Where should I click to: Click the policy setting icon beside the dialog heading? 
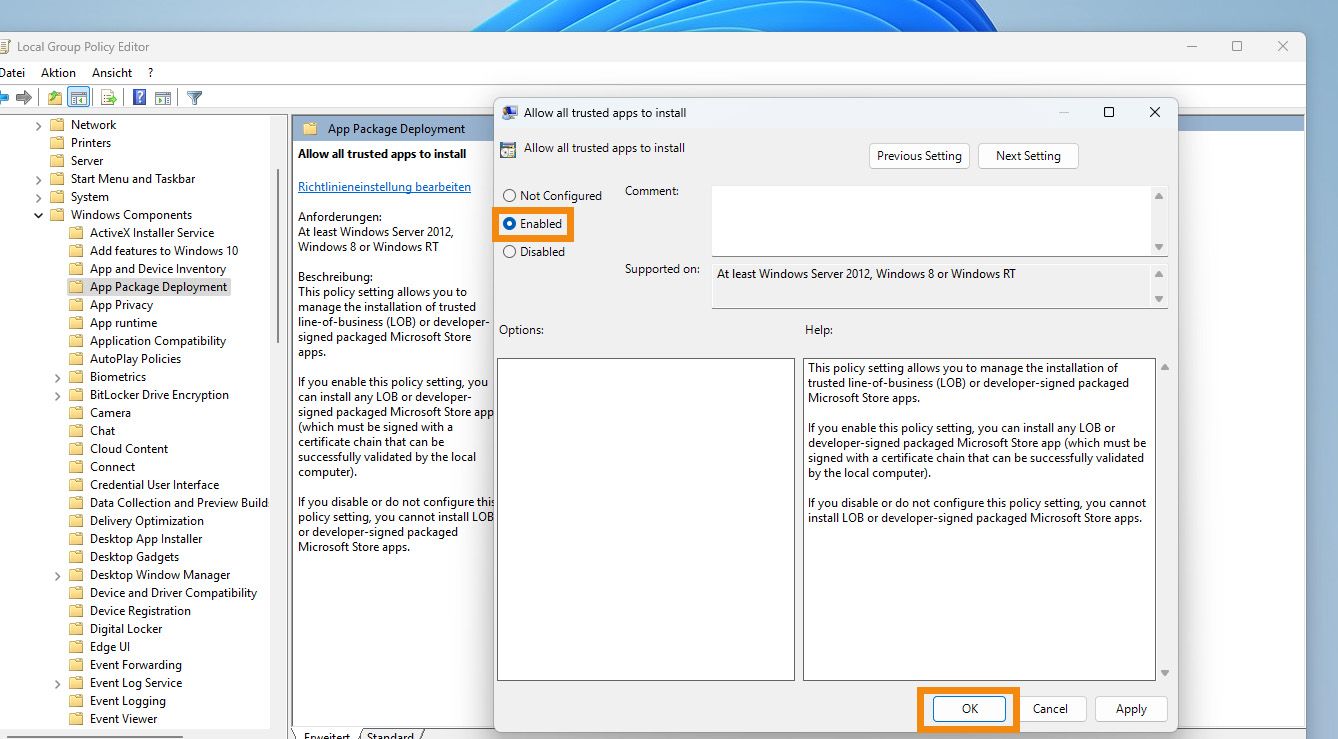(508, 149)
